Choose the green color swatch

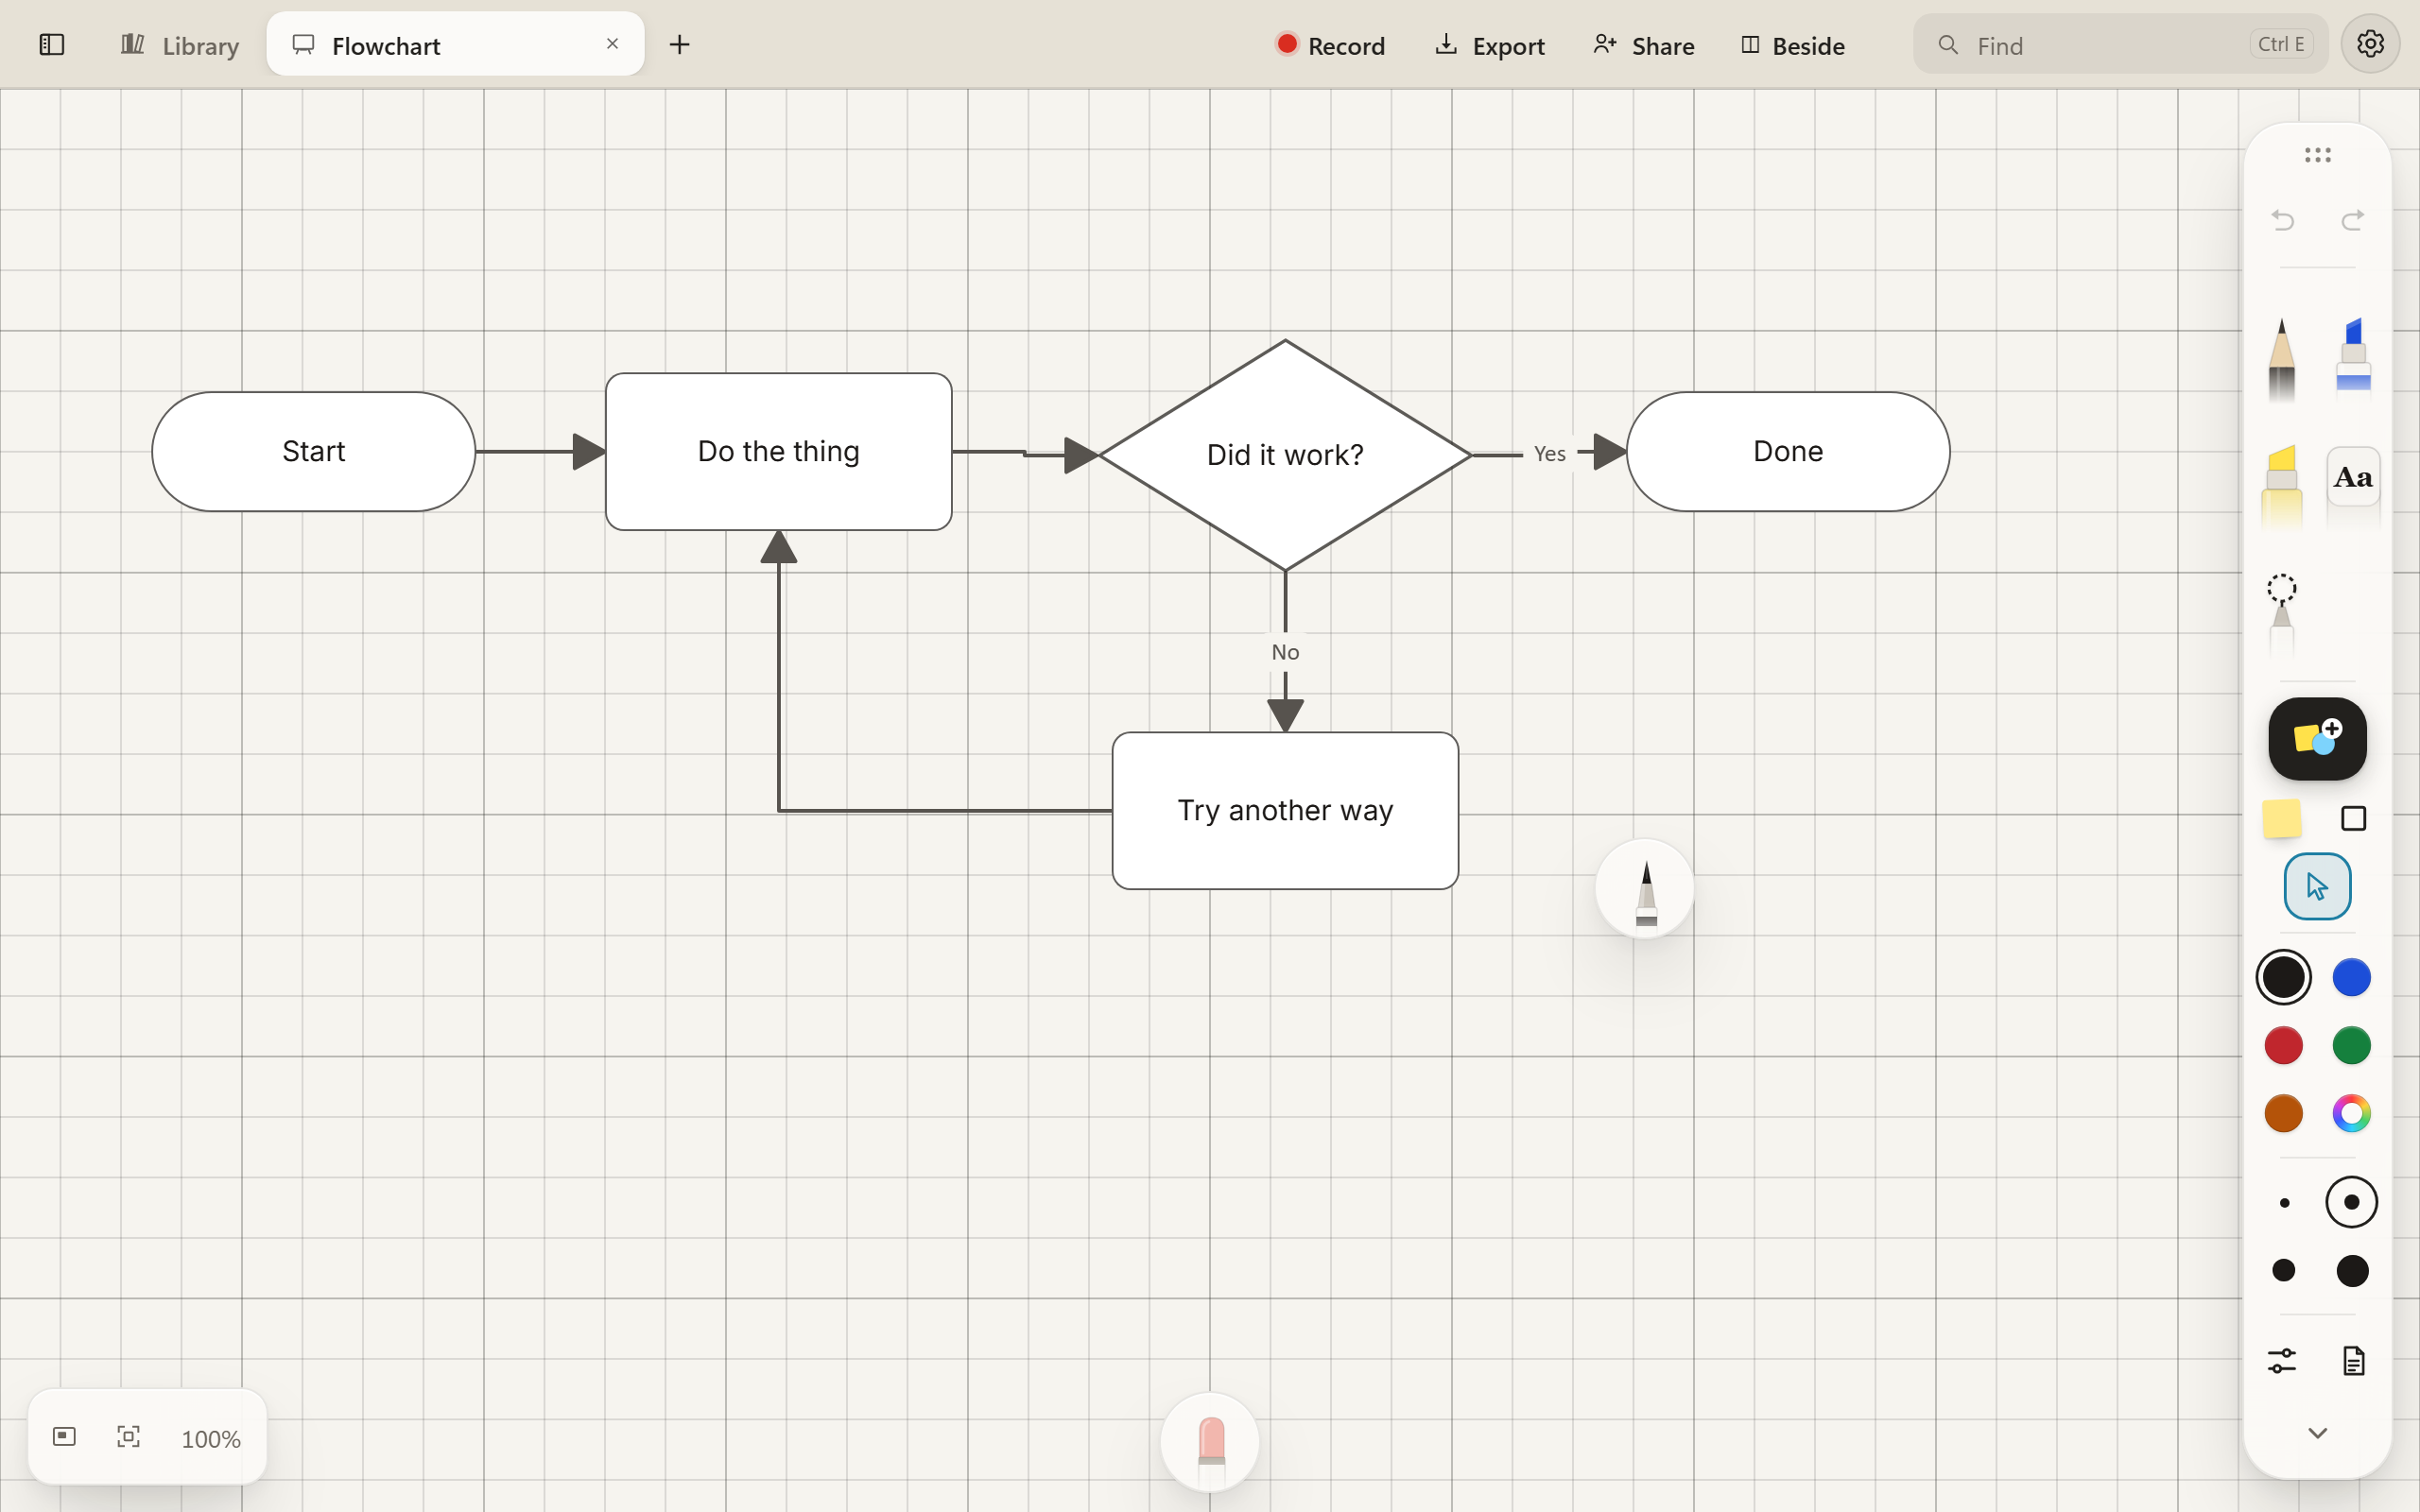(2352, 1046)
